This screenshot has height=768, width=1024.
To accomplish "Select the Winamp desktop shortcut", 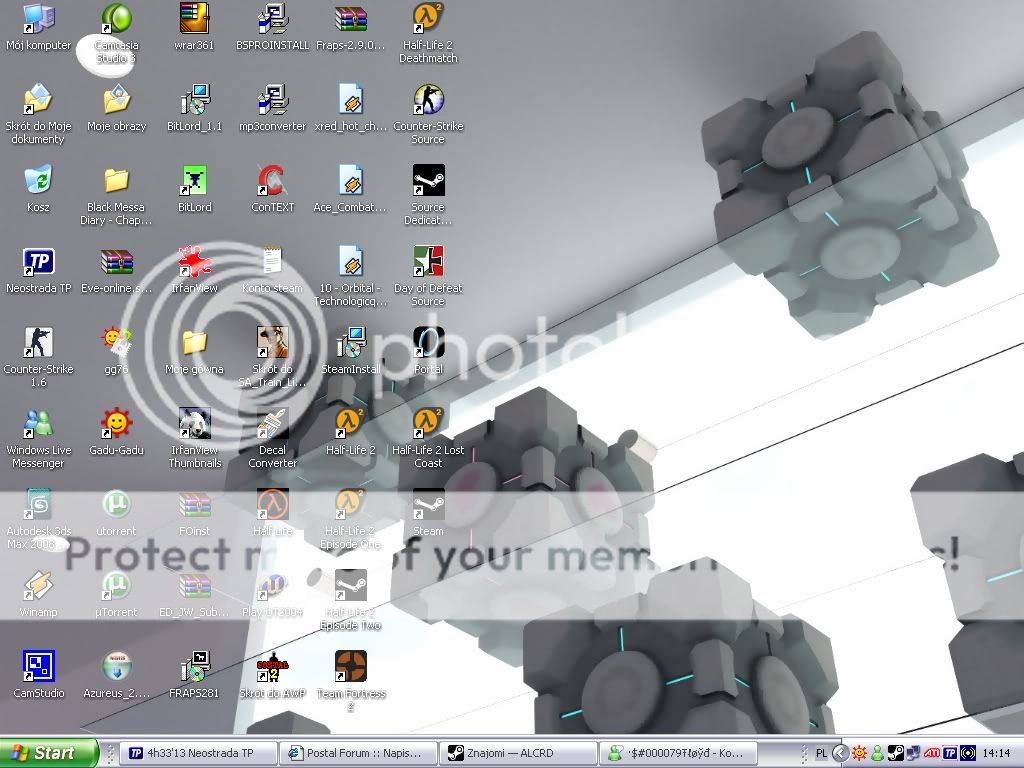I will pyautogui.click(x=38, y=586).
